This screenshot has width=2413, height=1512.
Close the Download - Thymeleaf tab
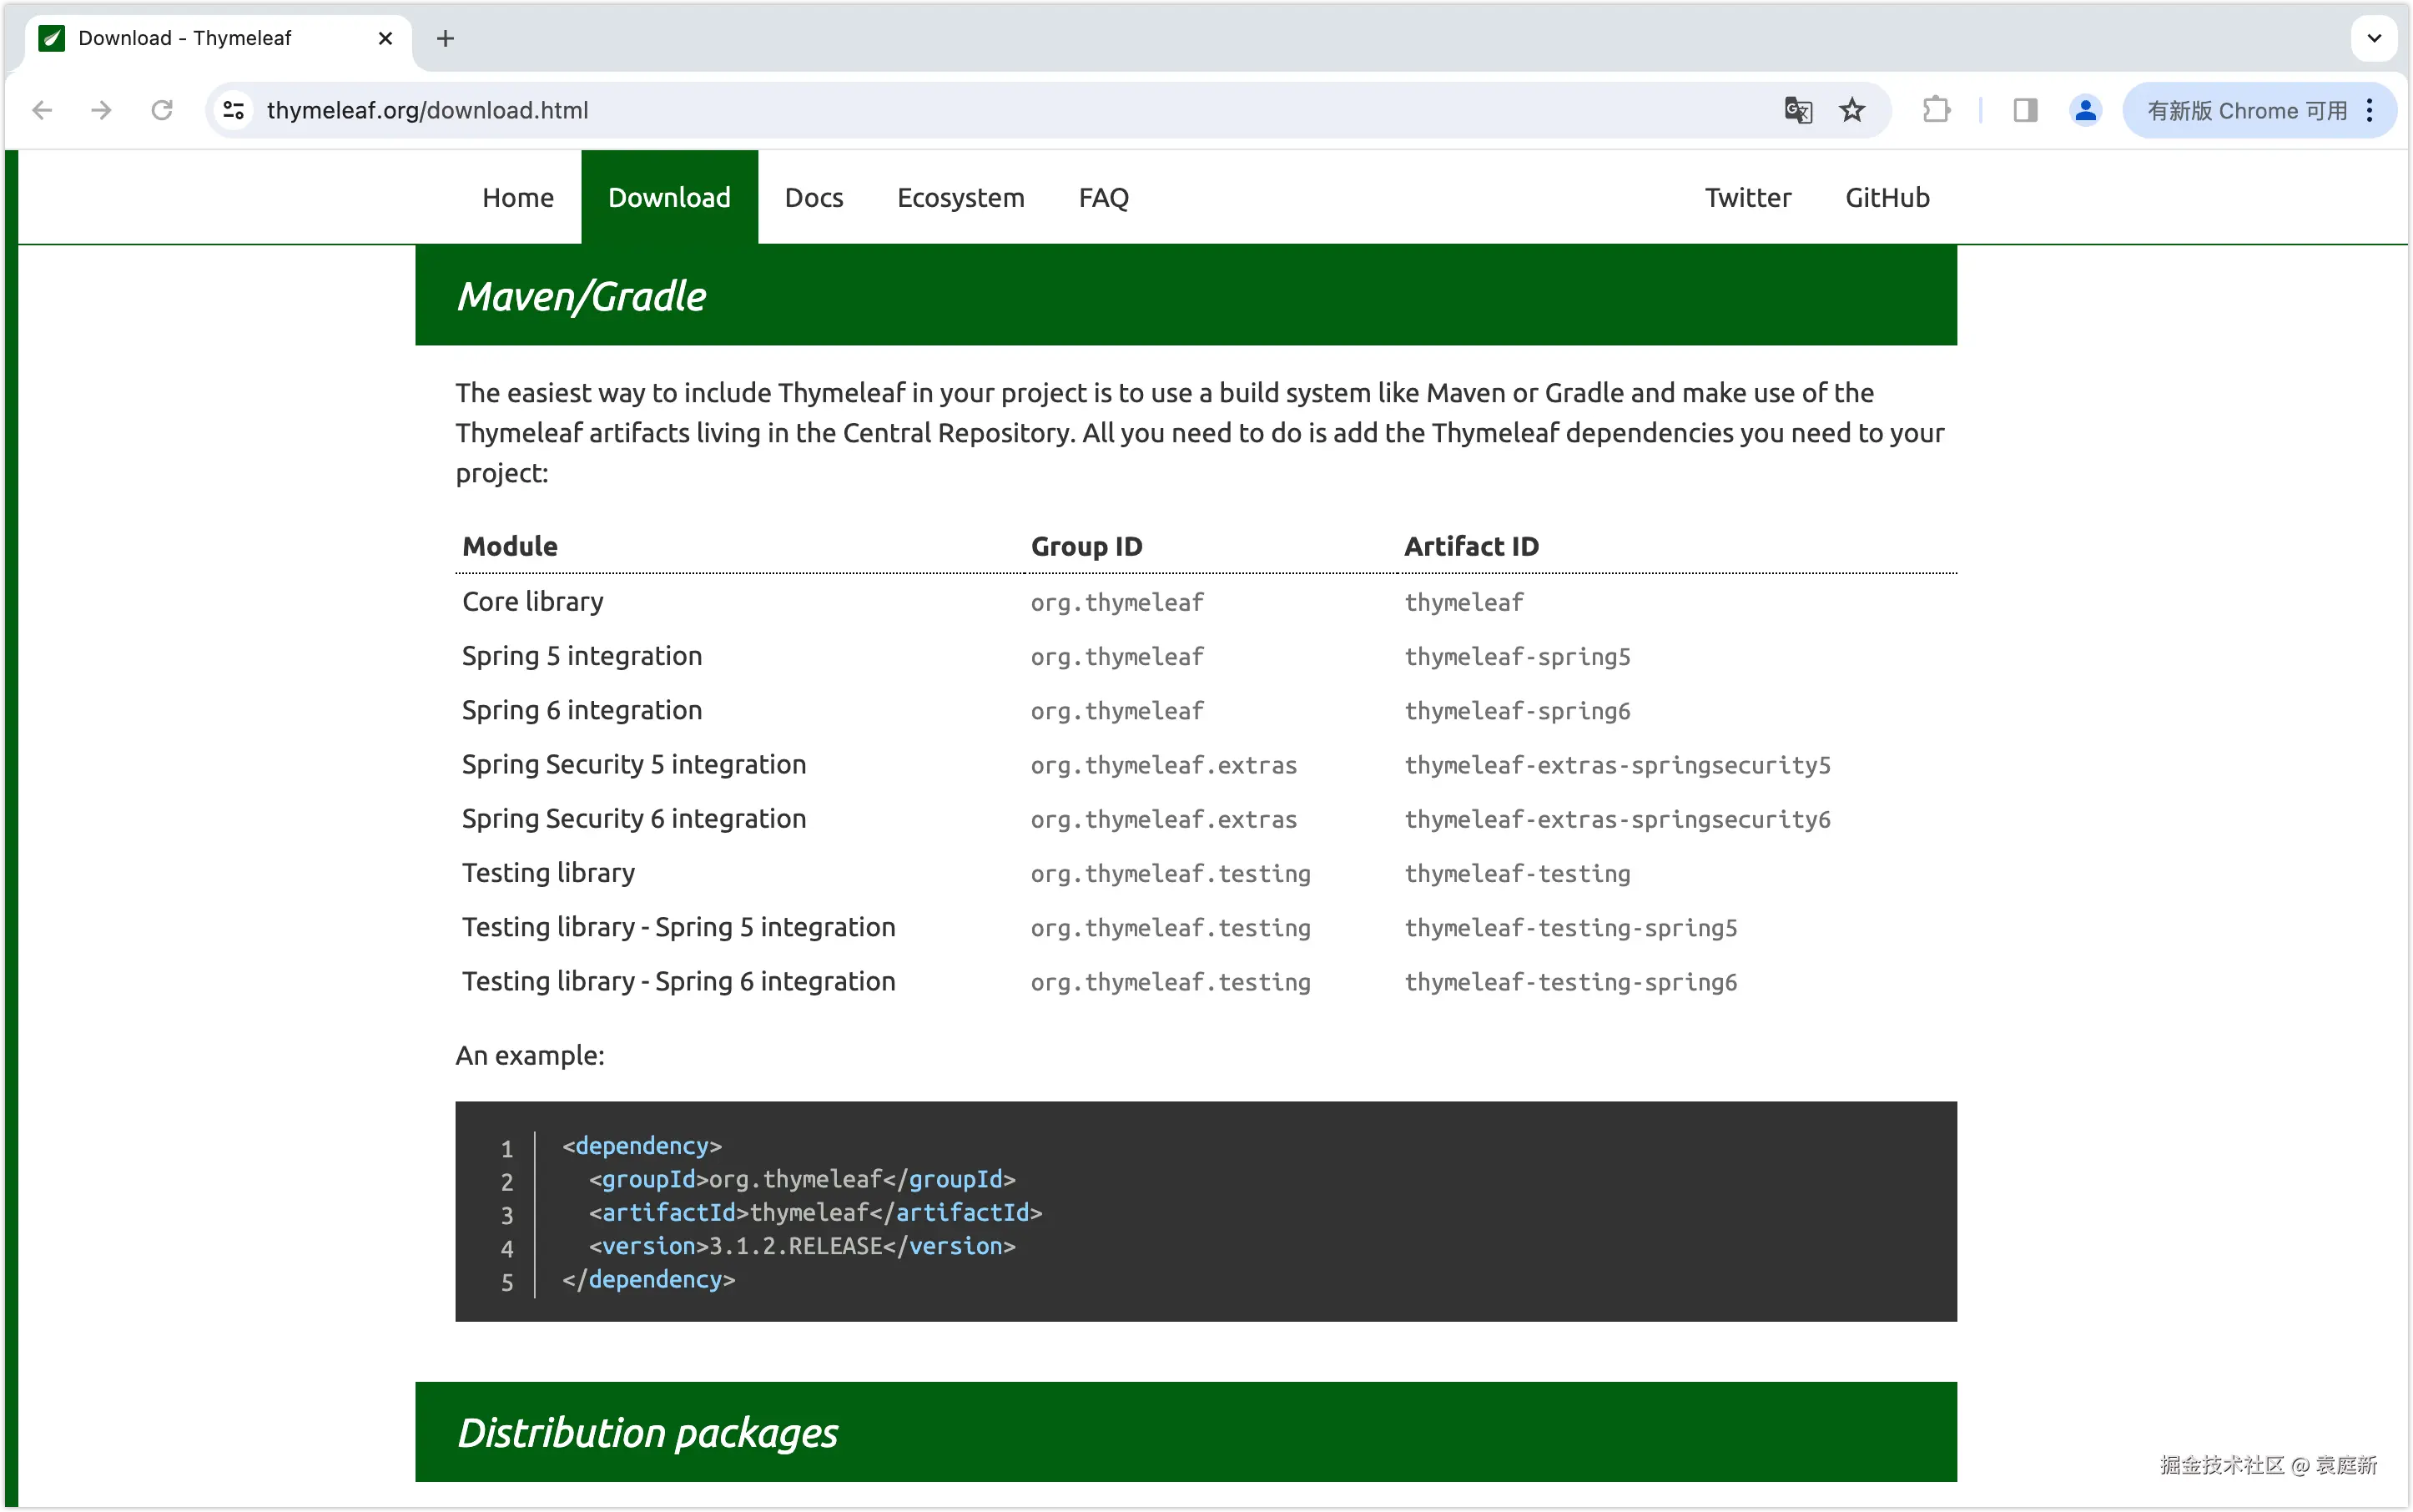[385, 38]
